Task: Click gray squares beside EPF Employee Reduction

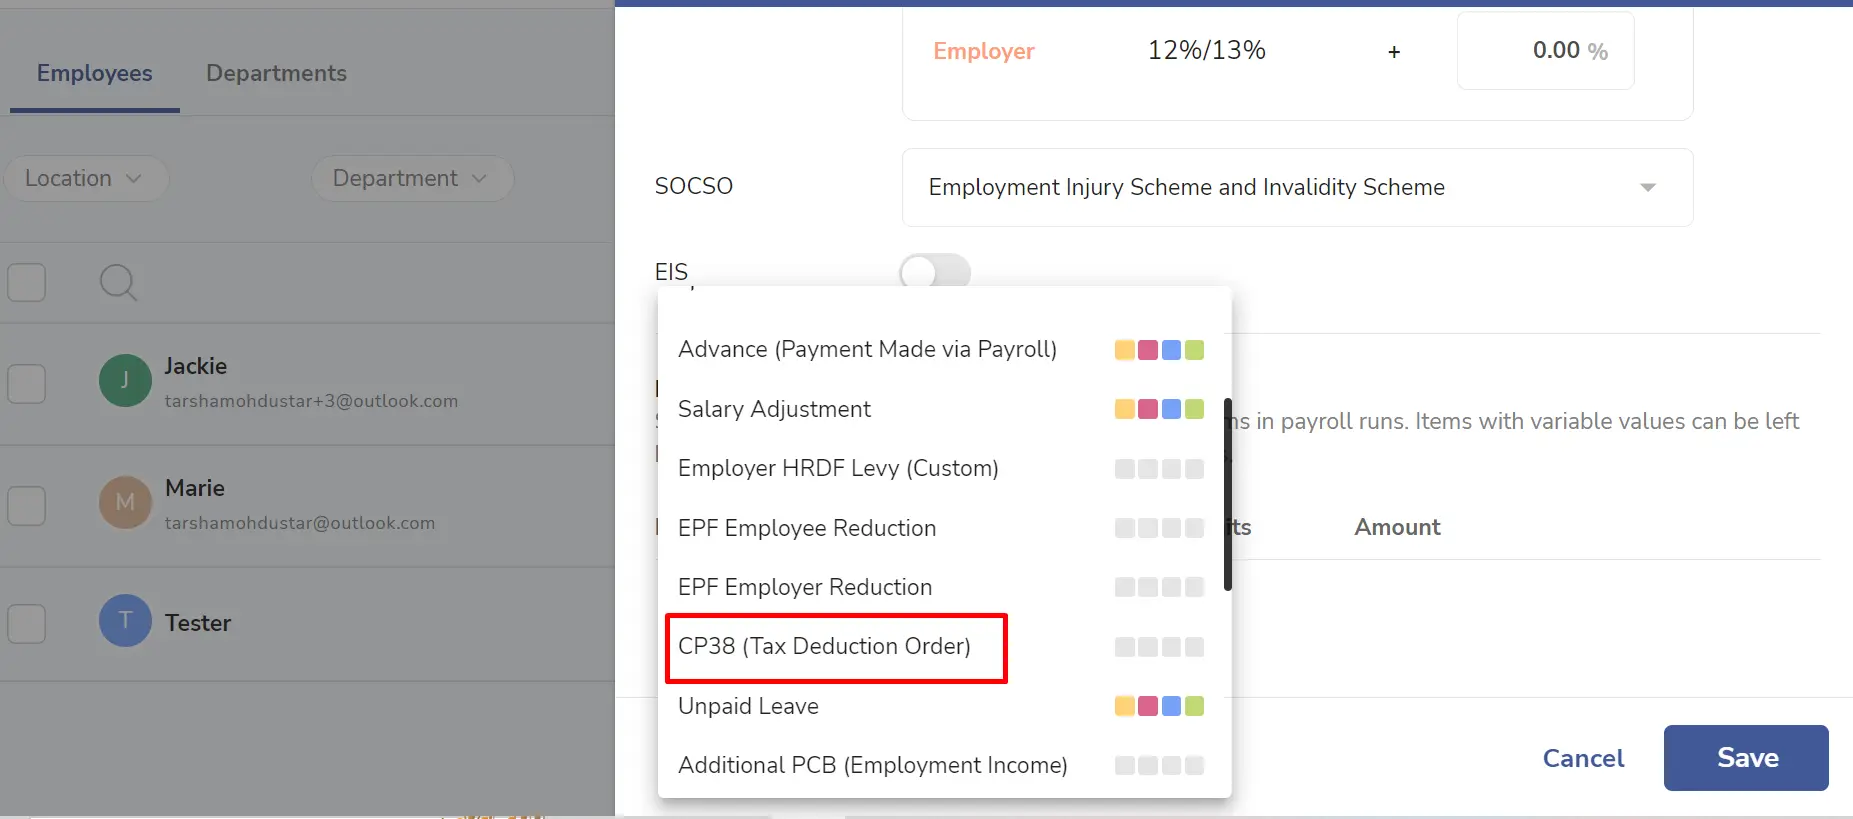Action: coord(1159,528)
